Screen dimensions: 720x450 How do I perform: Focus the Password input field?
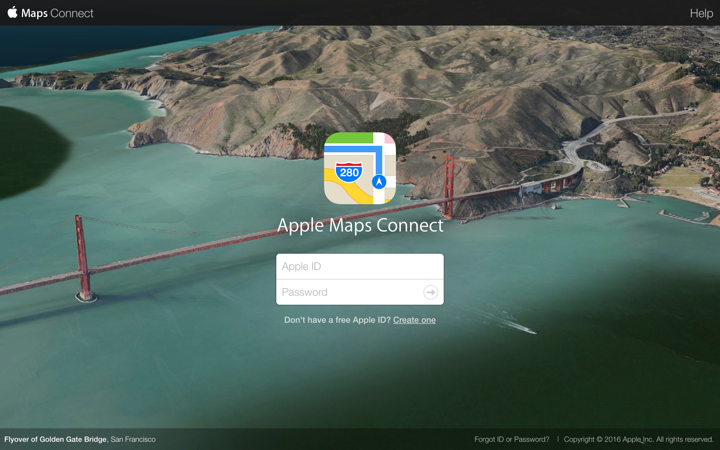pyautogui.click(x=349, y=292)
